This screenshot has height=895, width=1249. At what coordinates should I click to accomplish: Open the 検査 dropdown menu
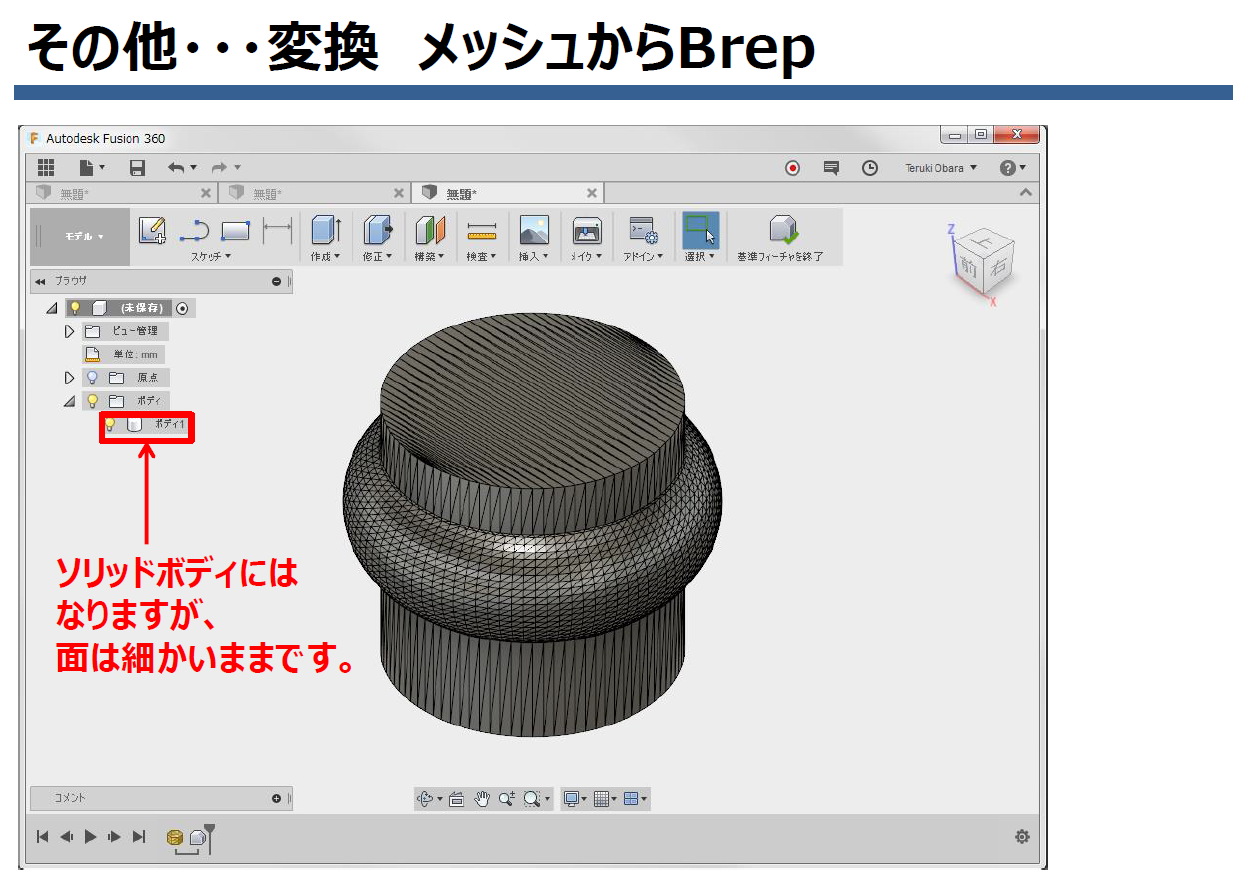tap(482, 257)
